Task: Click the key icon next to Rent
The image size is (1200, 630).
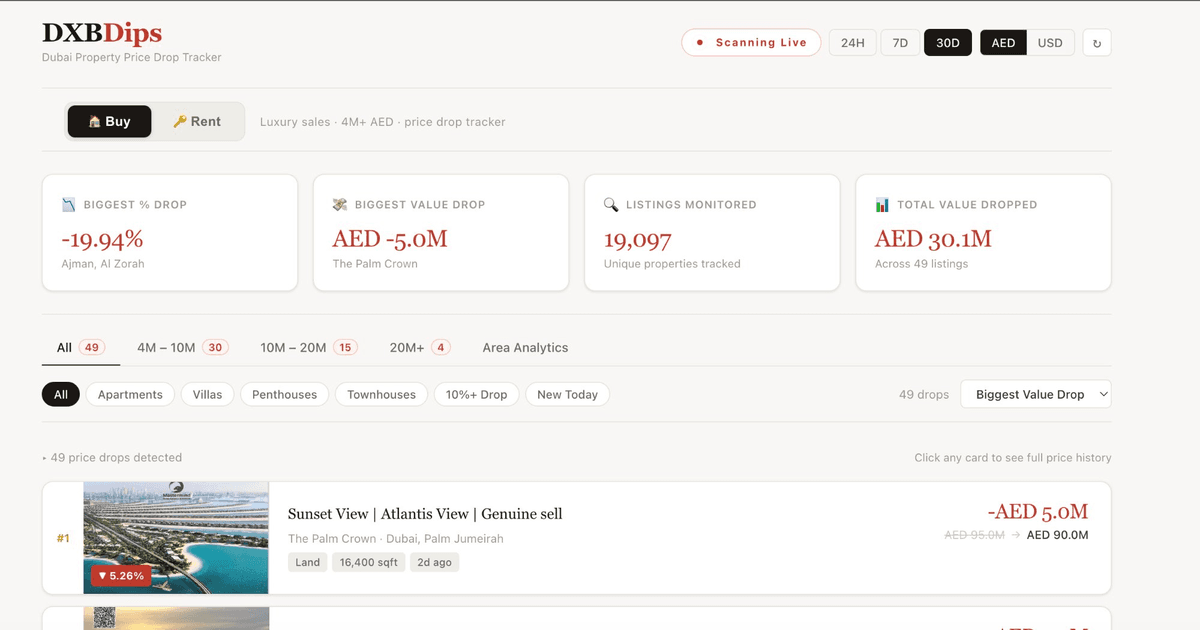Action: point(181,121)
